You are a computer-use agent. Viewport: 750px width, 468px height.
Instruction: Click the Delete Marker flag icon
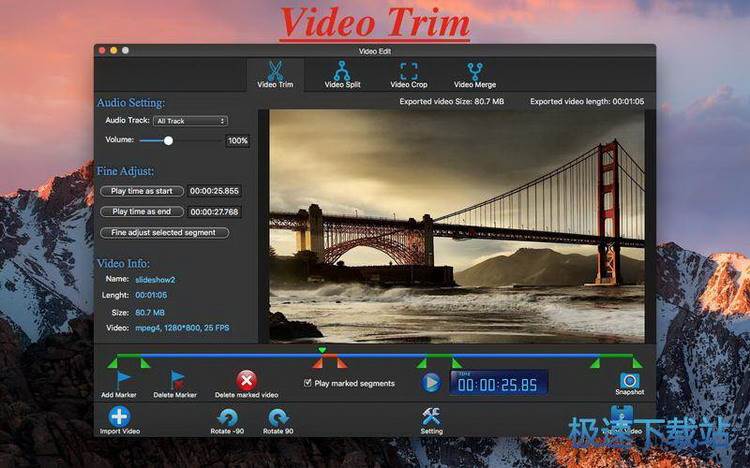click(177, 380)
